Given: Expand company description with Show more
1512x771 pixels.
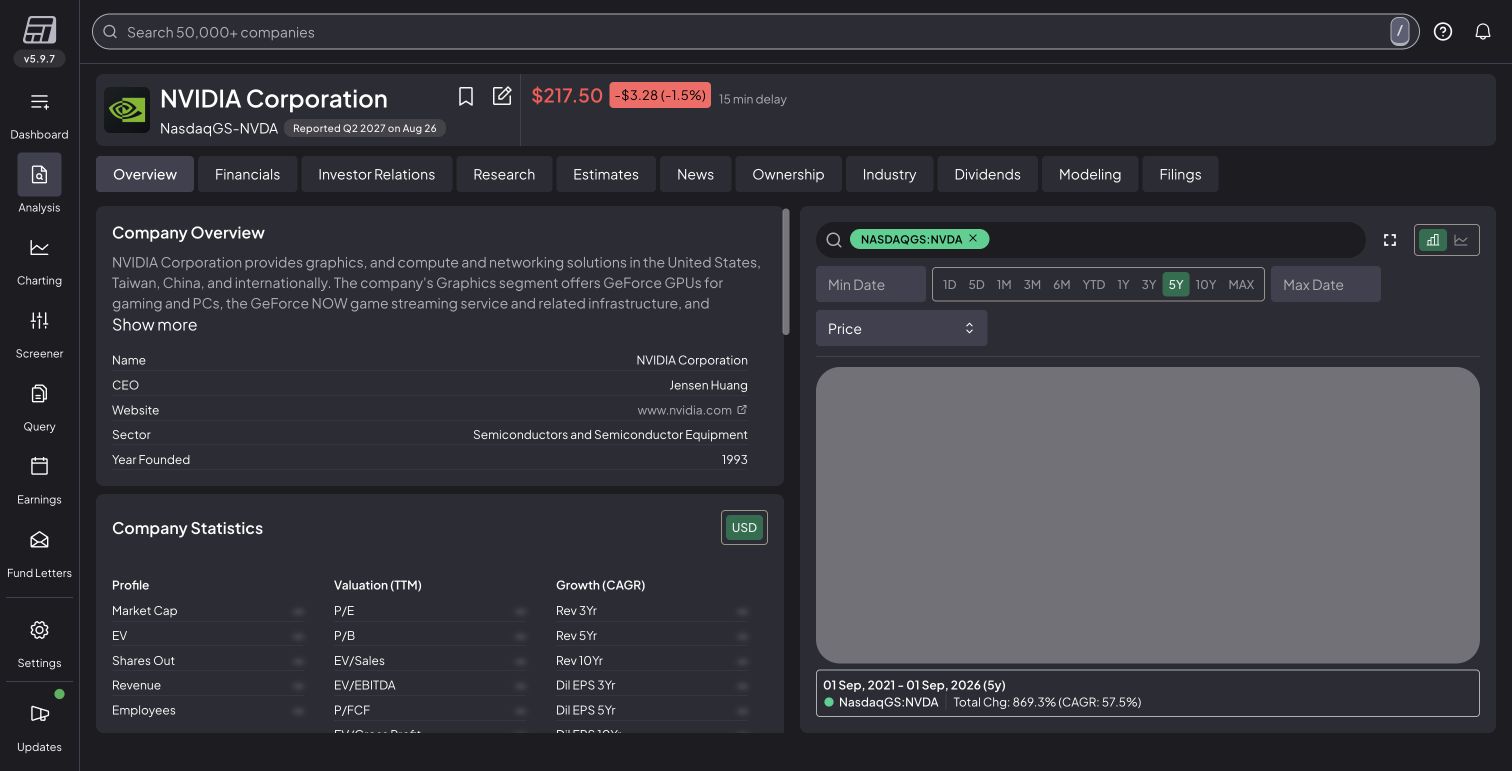Looking at the screenshot, I should click(155, 325).
